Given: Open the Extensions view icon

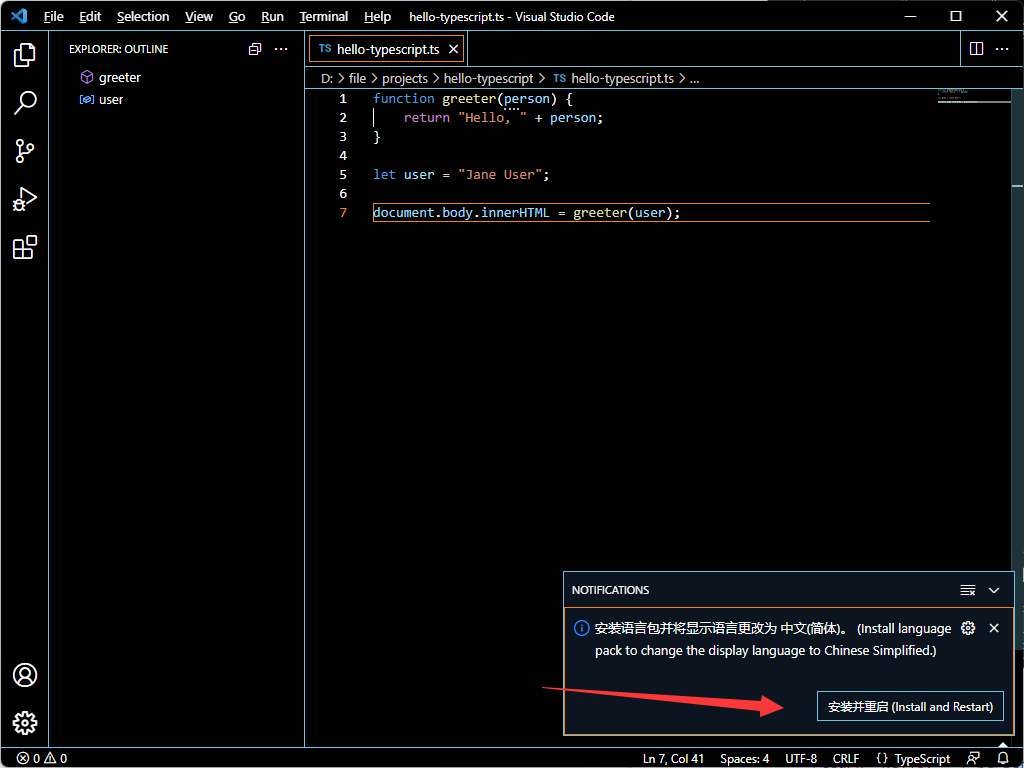Looking at the screenshot, I should click(25, 247).
